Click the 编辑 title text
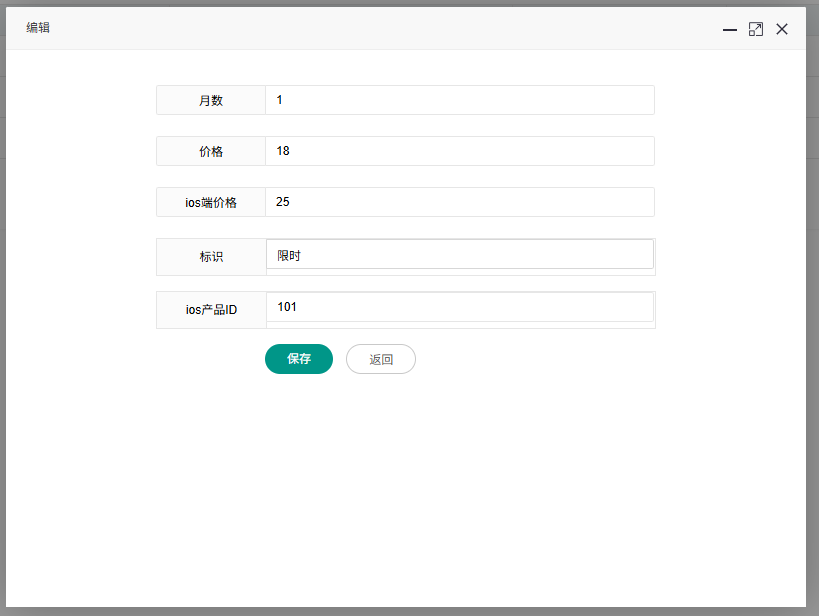Viewport: 819px width, 616px height. (38, 28)
